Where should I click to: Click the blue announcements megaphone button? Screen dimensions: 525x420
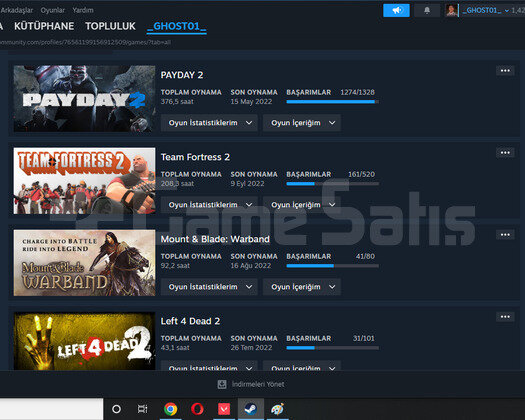tap(396, 10)
